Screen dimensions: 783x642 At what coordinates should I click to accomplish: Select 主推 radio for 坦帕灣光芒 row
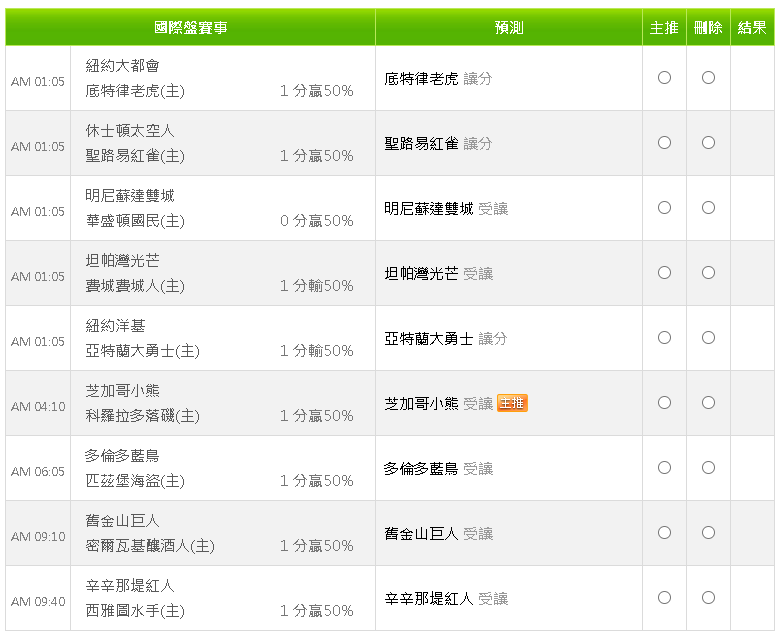664,273
